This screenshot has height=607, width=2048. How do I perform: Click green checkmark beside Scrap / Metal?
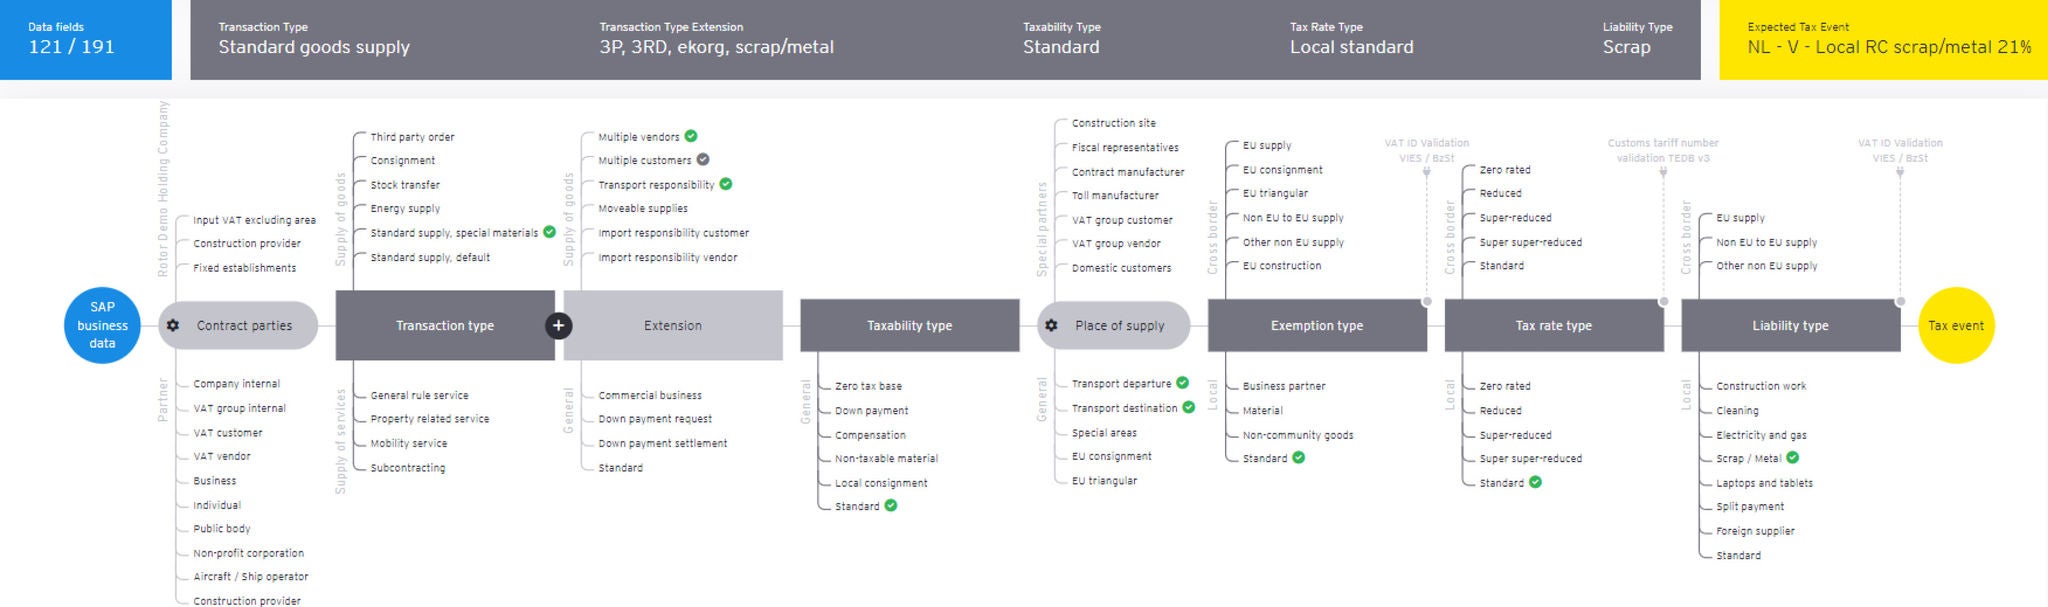[1793, 458]
